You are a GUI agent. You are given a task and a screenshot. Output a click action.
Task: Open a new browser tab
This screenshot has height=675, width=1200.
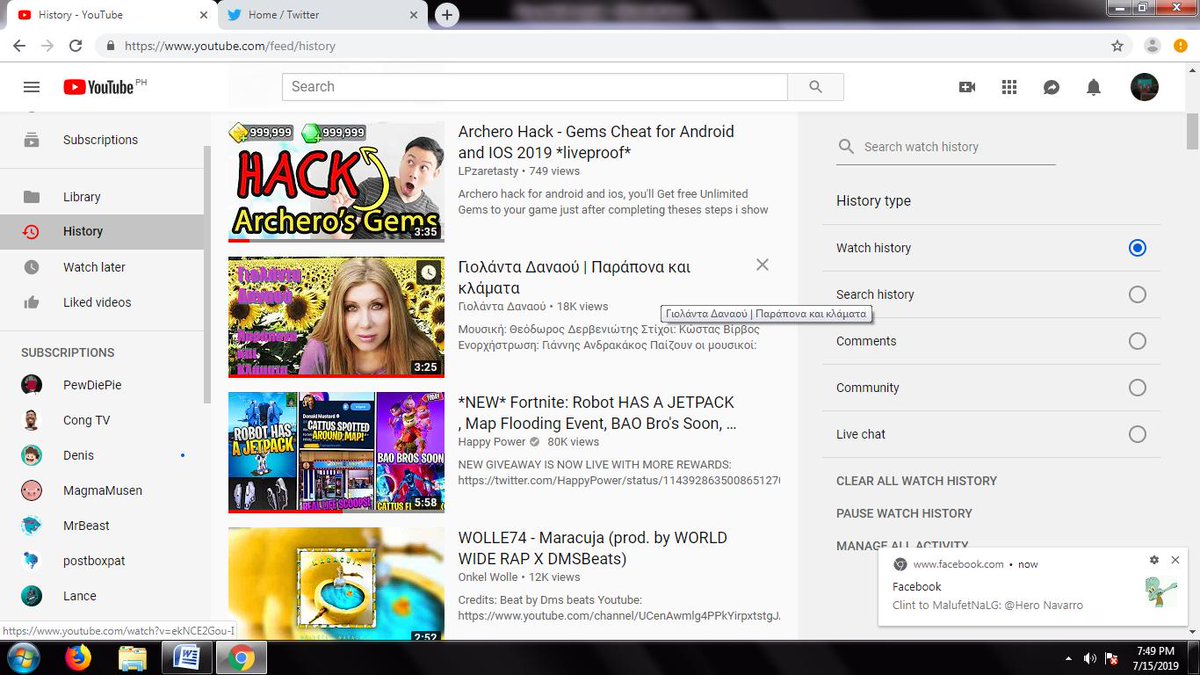447,15
